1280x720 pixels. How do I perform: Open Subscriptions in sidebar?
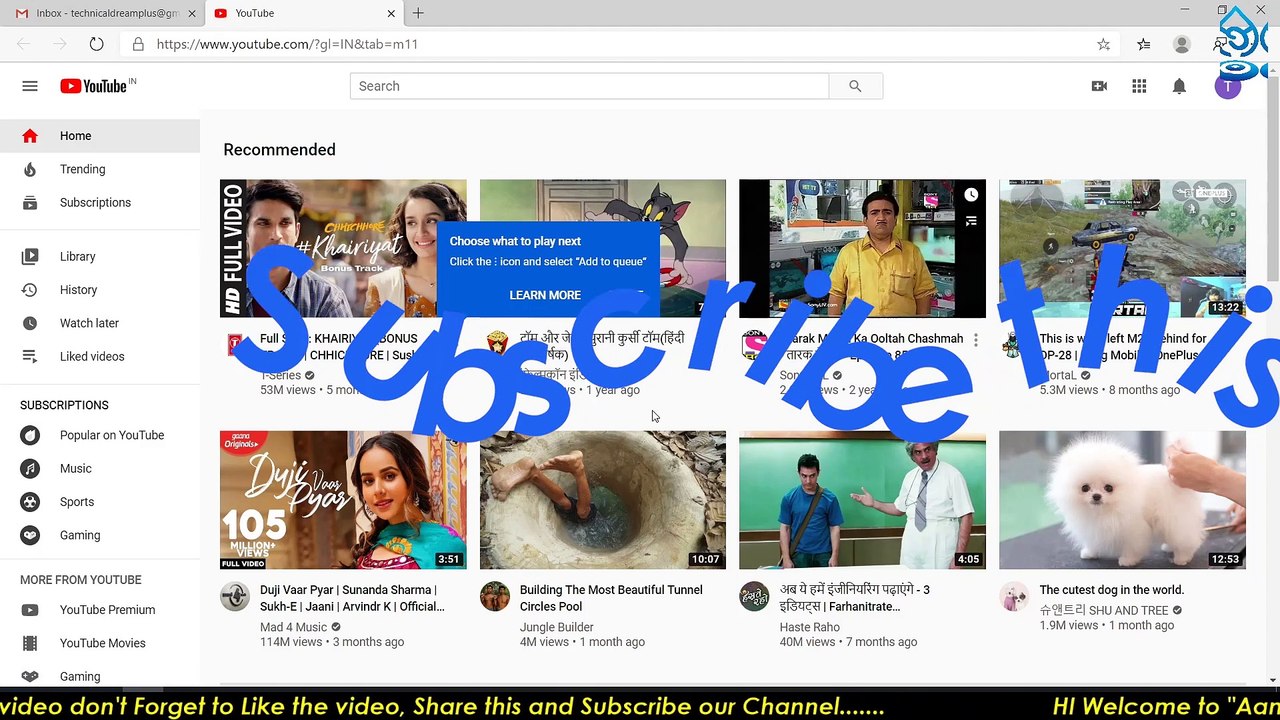click(x=100, y=202)
